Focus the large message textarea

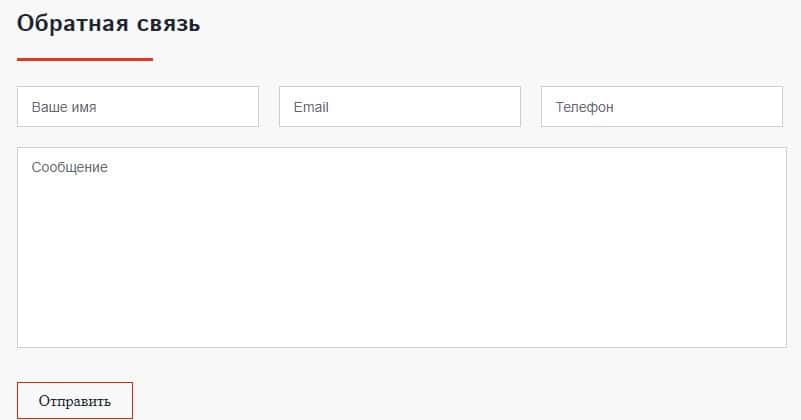(402, 248)
